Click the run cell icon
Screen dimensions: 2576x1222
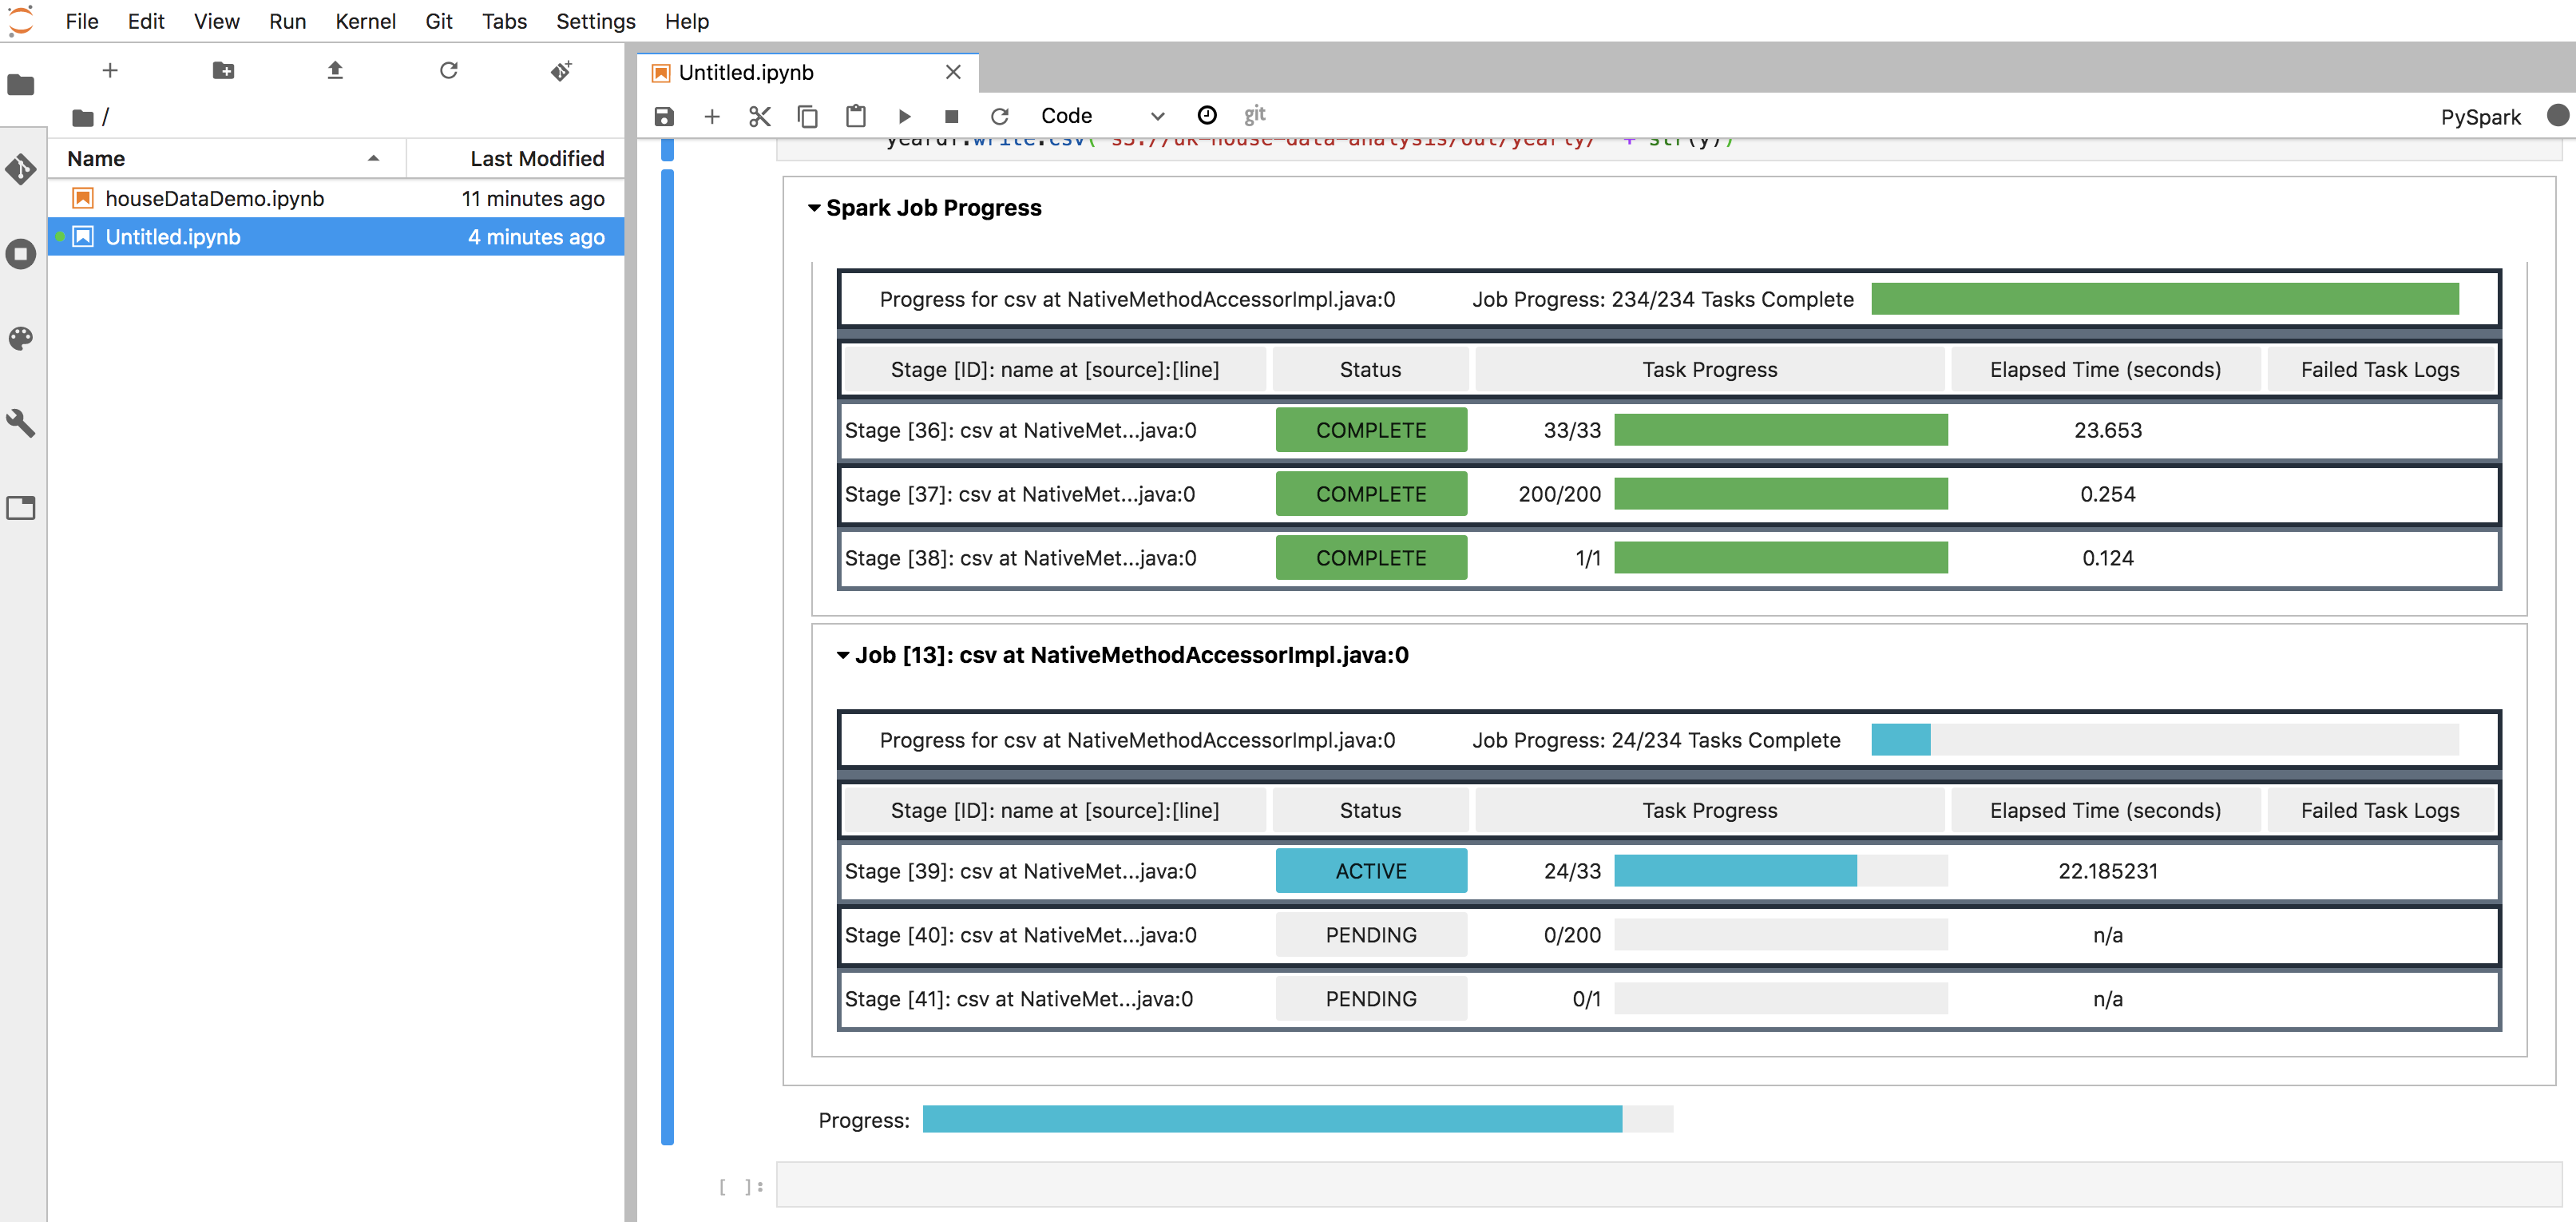(x=904, y=115)
